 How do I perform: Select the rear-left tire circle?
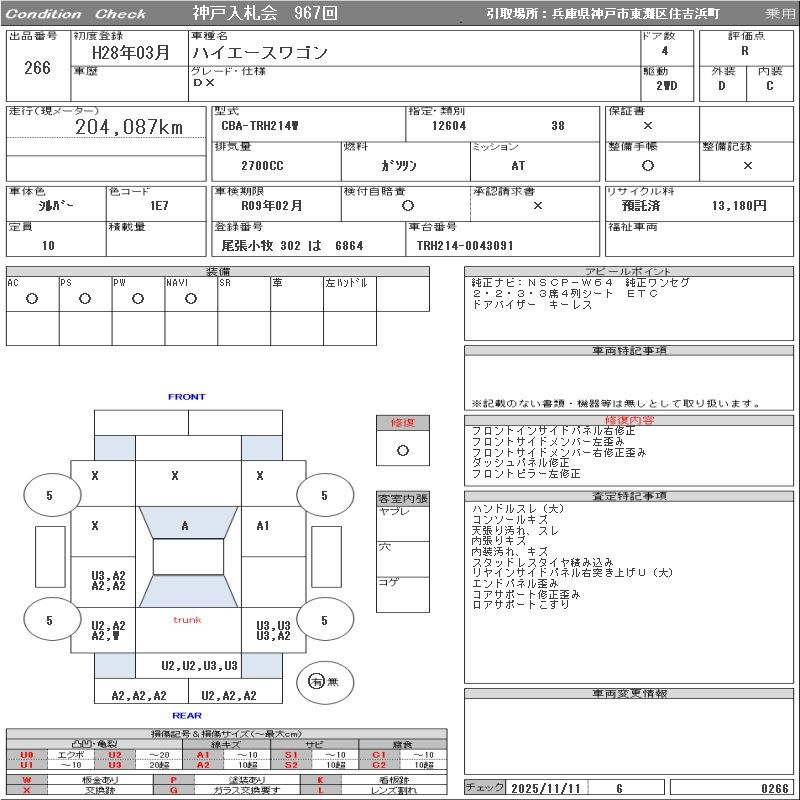(x=49, y=621)
